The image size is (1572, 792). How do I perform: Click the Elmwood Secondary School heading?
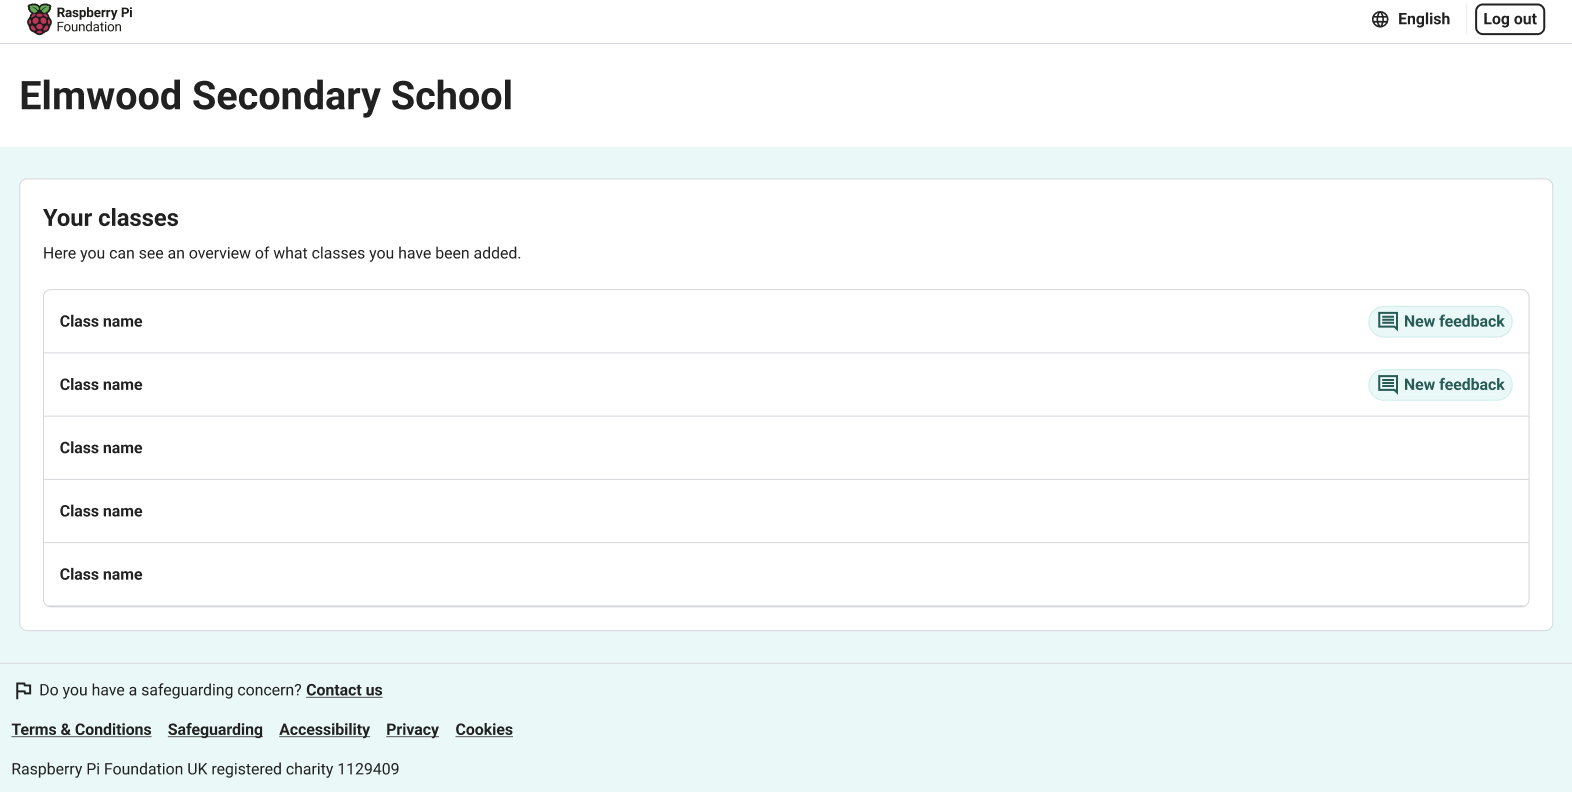coord(266,96)
